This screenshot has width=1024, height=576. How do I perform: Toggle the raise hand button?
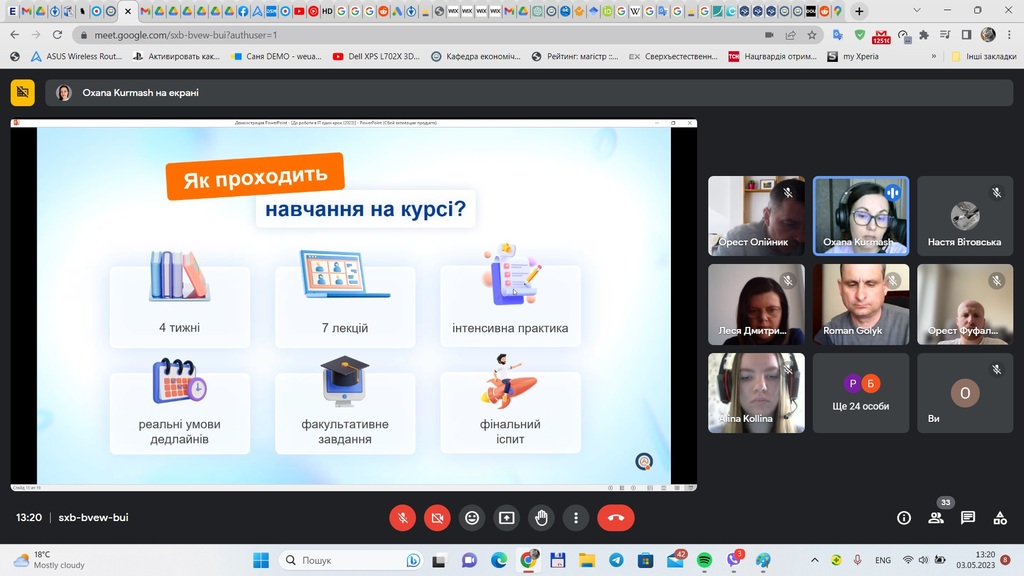click(x=541, y=518)
